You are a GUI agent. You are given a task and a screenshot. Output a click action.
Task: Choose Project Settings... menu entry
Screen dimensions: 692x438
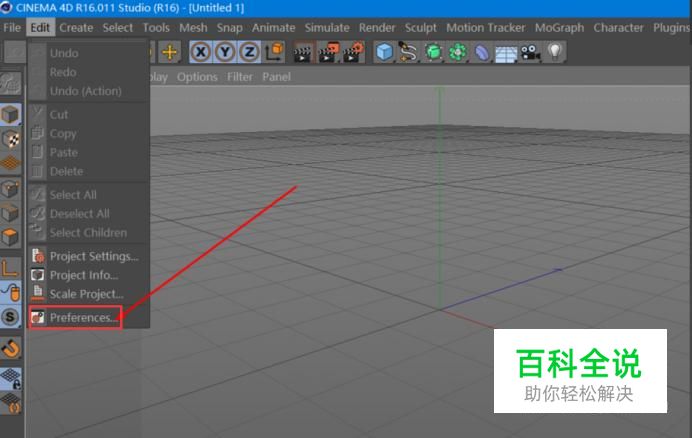[88, 256]
